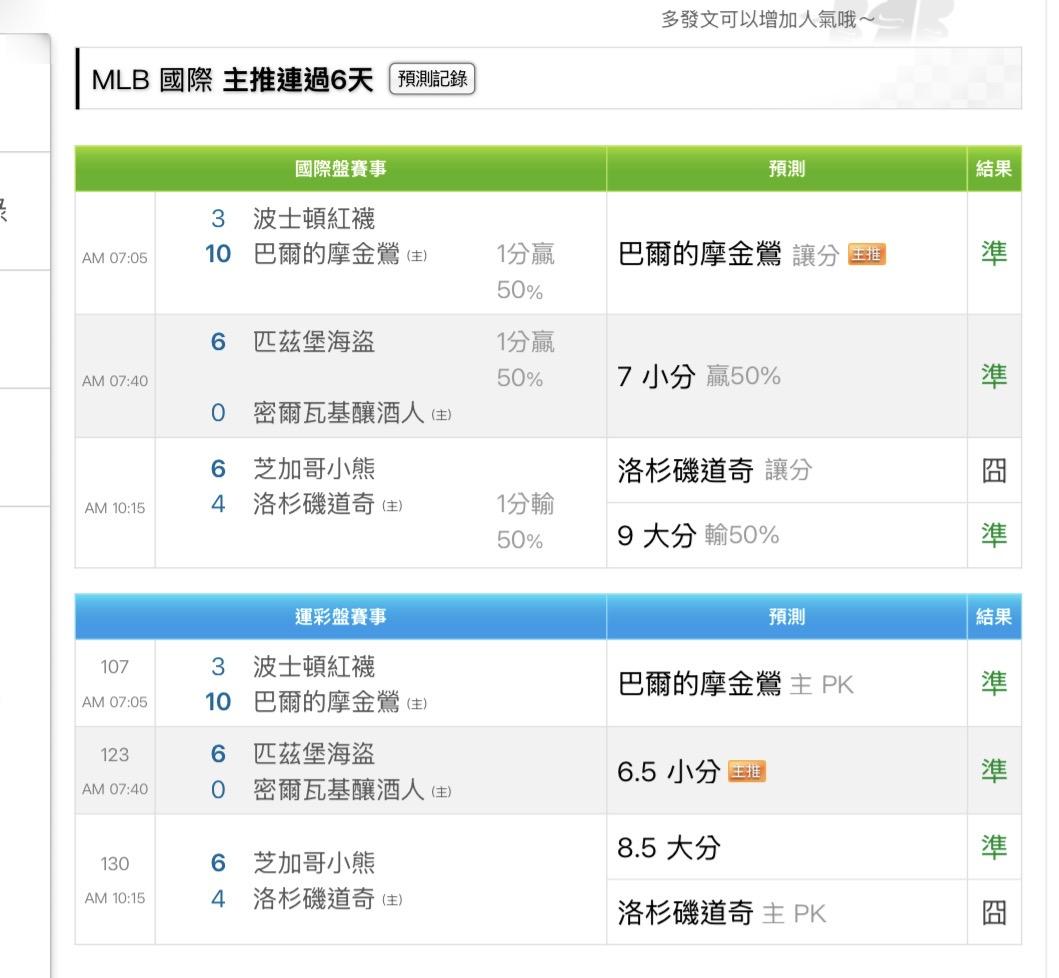Click the prediction 巴爾的摩金鶯 讓分
This screenshot has width=1059, height=978.
(x=728, y=255)
